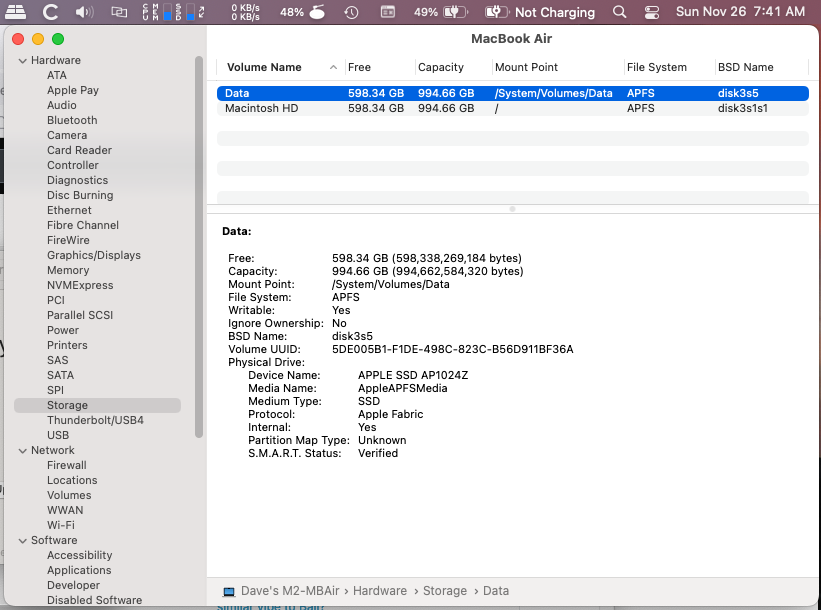The image size is (821, 610).
Task: Click the 48% apple-shaped menu bar icon
Action: (302, 12)
